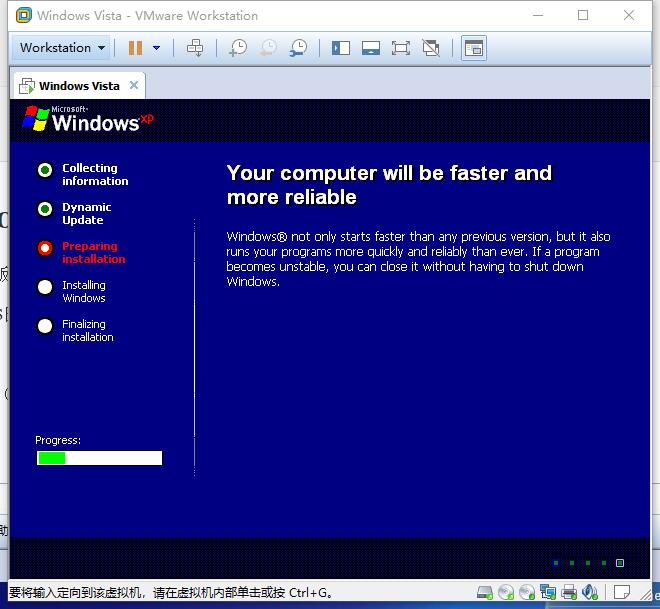Click the first CD/DVD drive status icon
Screen dimensions: 660x609
click(506, 593)
